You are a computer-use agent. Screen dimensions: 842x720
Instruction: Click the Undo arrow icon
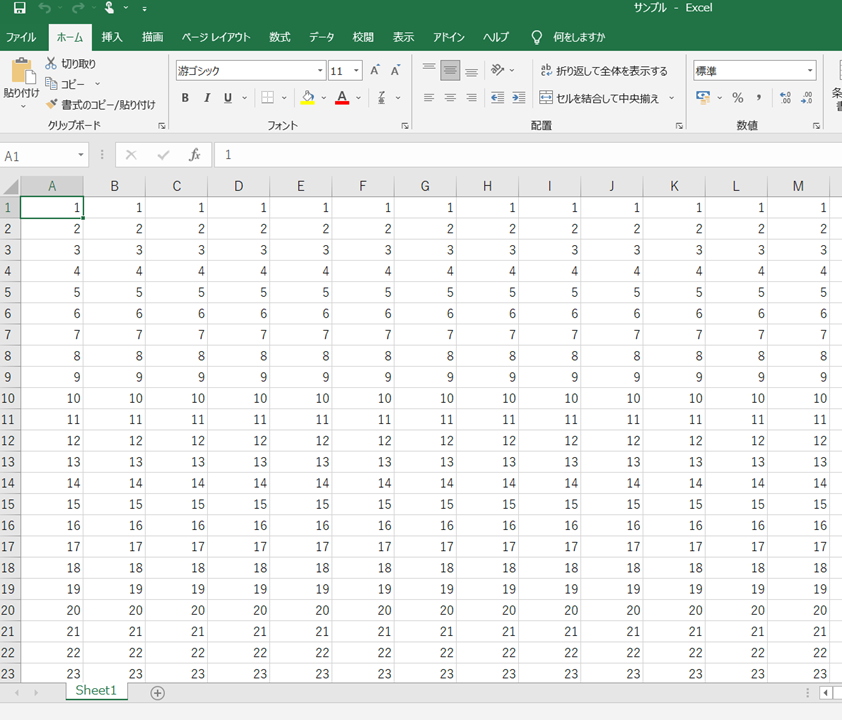45,8
